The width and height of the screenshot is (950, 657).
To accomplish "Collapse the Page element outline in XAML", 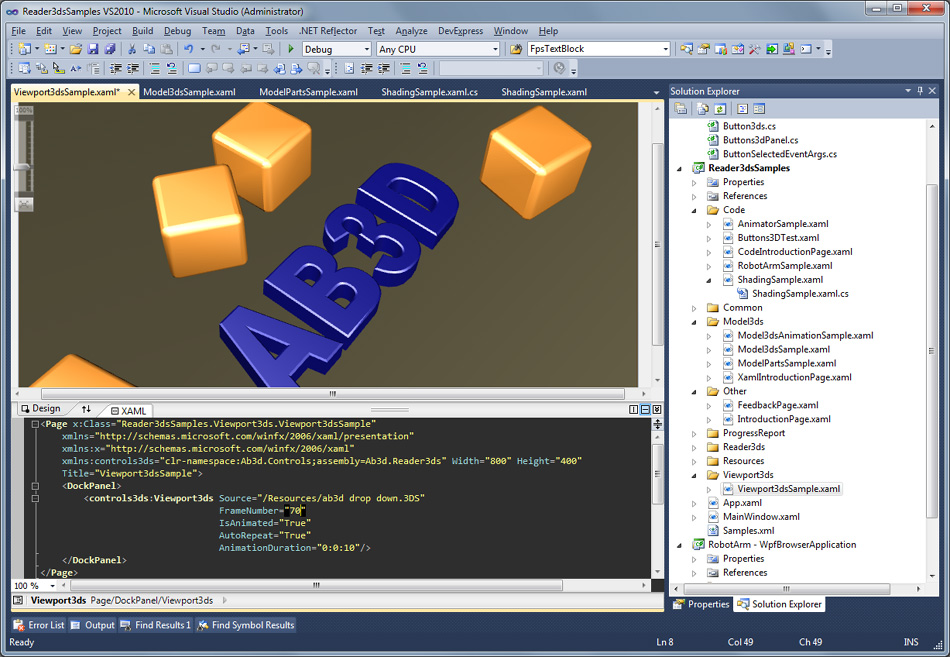I will tap(35, 424).
